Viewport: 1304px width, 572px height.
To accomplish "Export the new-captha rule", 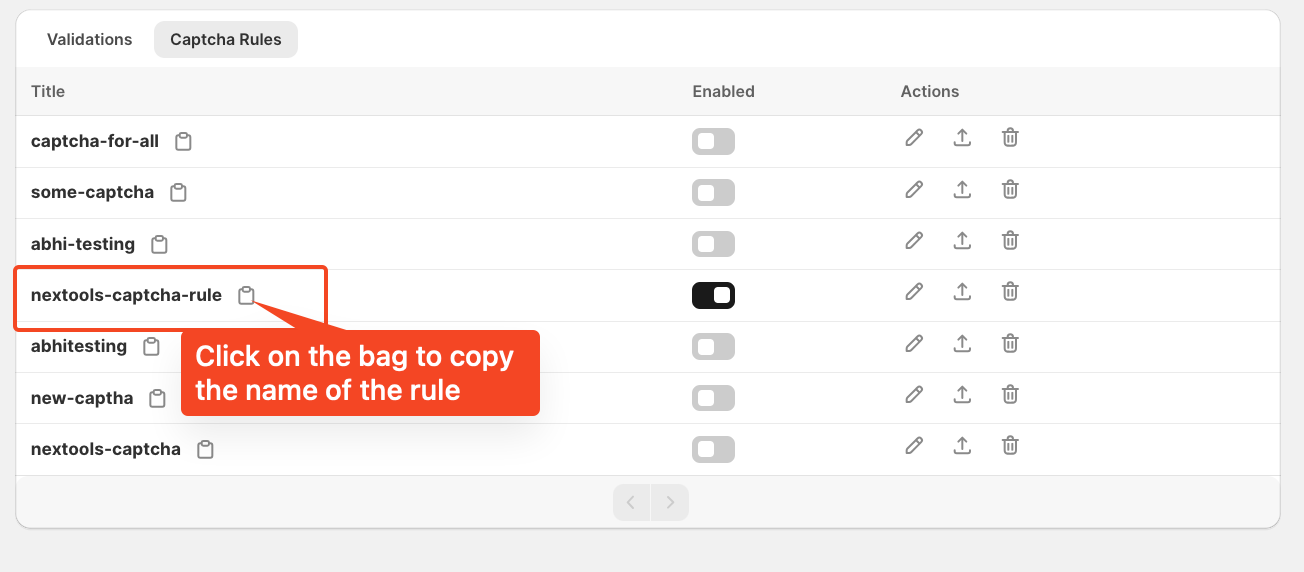I will (962, 395).
